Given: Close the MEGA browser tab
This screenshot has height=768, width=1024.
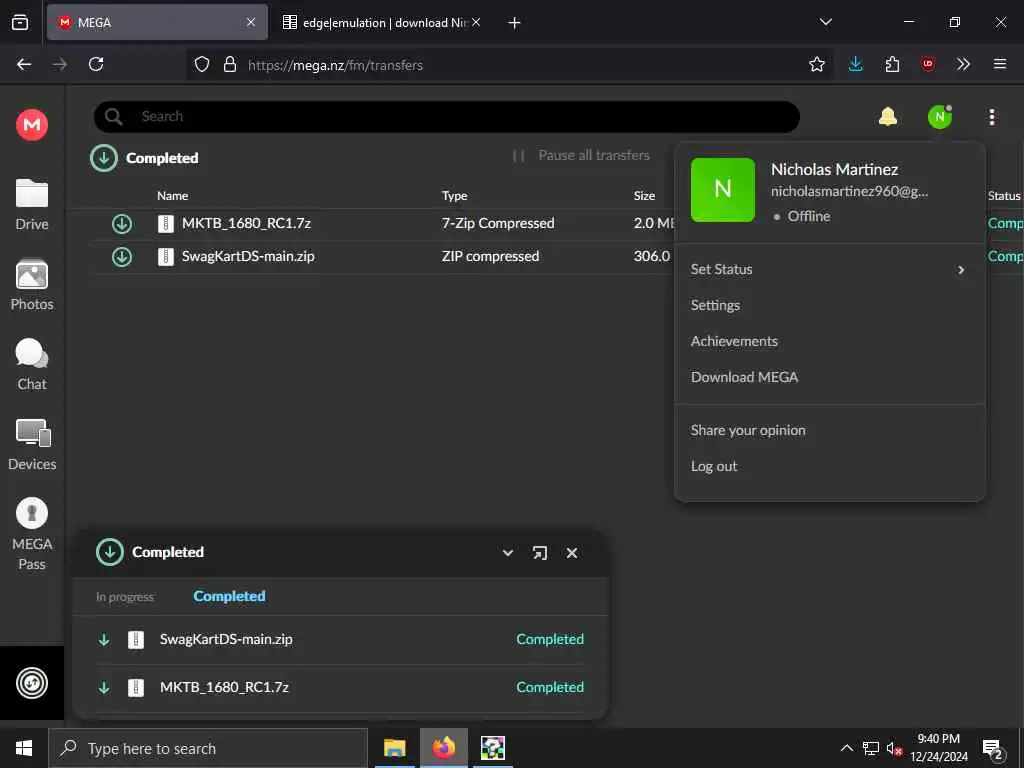Looking at the screenshot, I should click(x=251, y=22).
